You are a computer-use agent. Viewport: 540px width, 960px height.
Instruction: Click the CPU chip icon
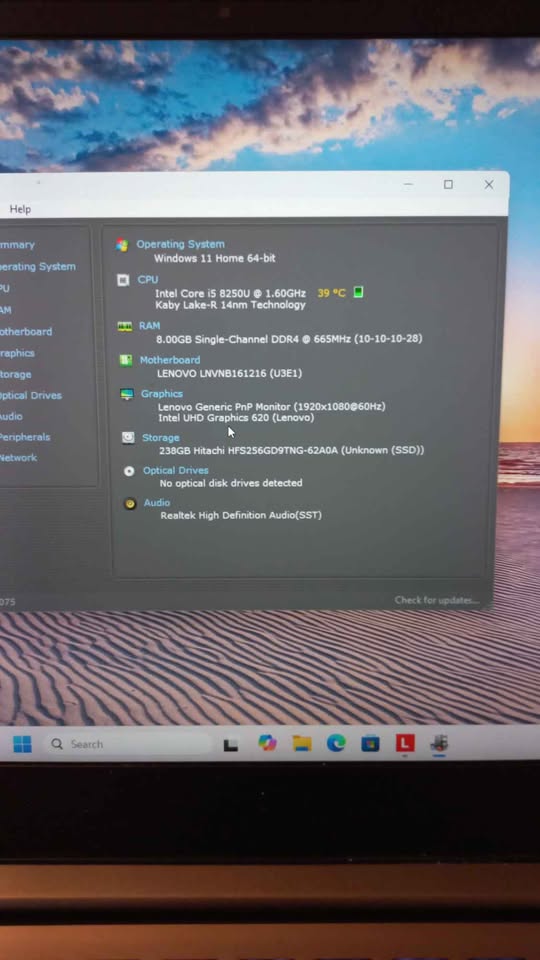(123, 280)
